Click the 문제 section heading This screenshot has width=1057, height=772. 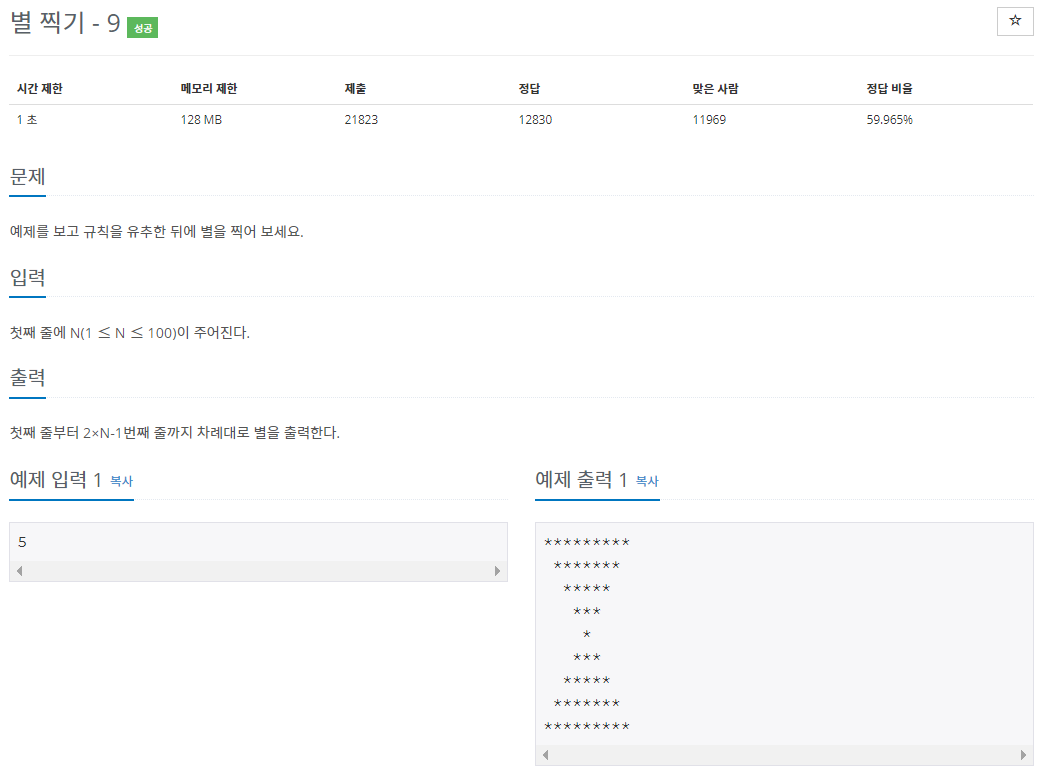[x=28, y=177]
